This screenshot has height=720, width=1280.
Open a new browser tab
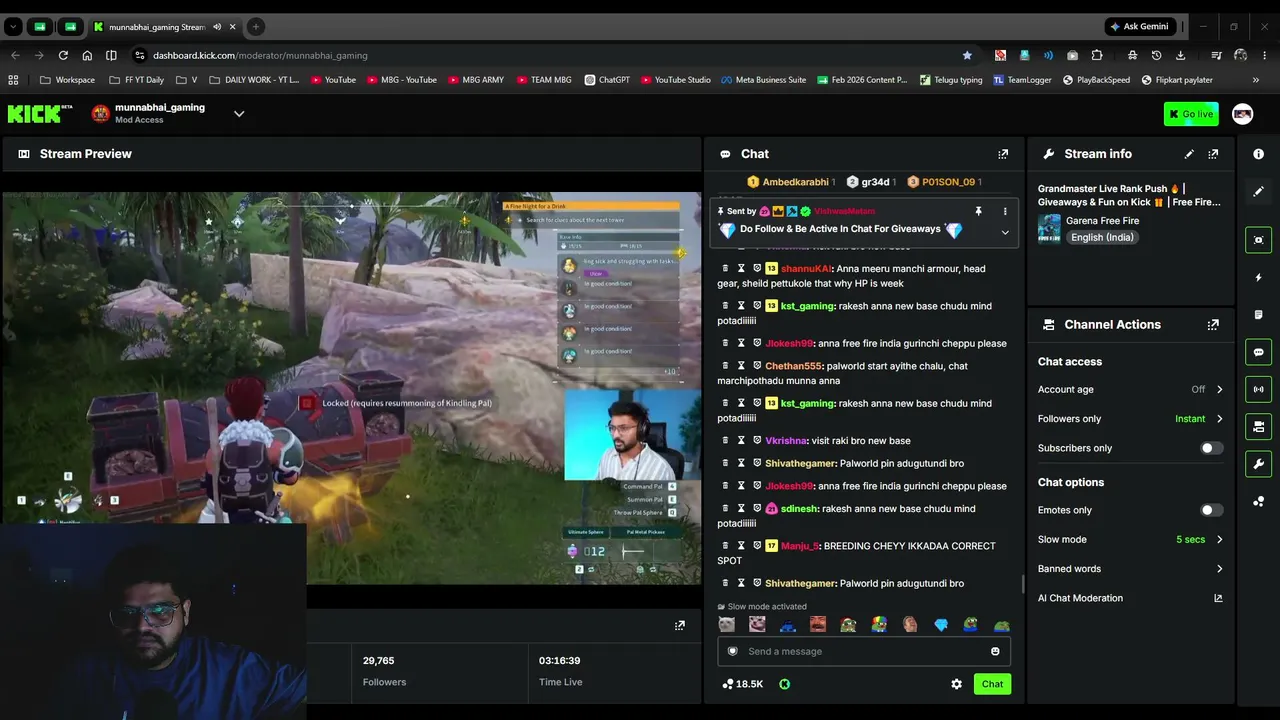tap(255, 27)
